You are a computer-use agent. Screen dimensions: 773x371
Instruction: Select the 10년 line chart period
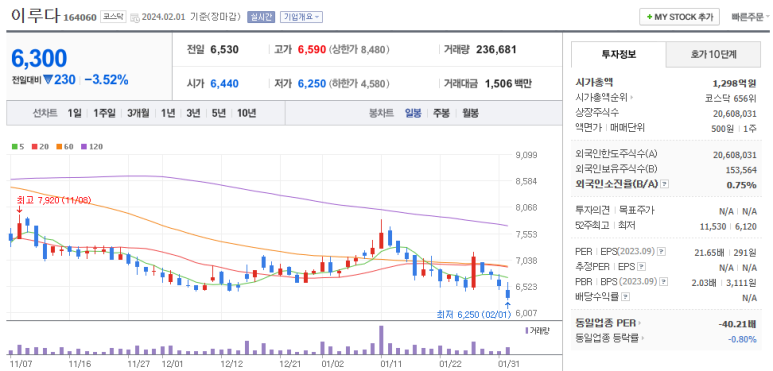click(246, 113)
